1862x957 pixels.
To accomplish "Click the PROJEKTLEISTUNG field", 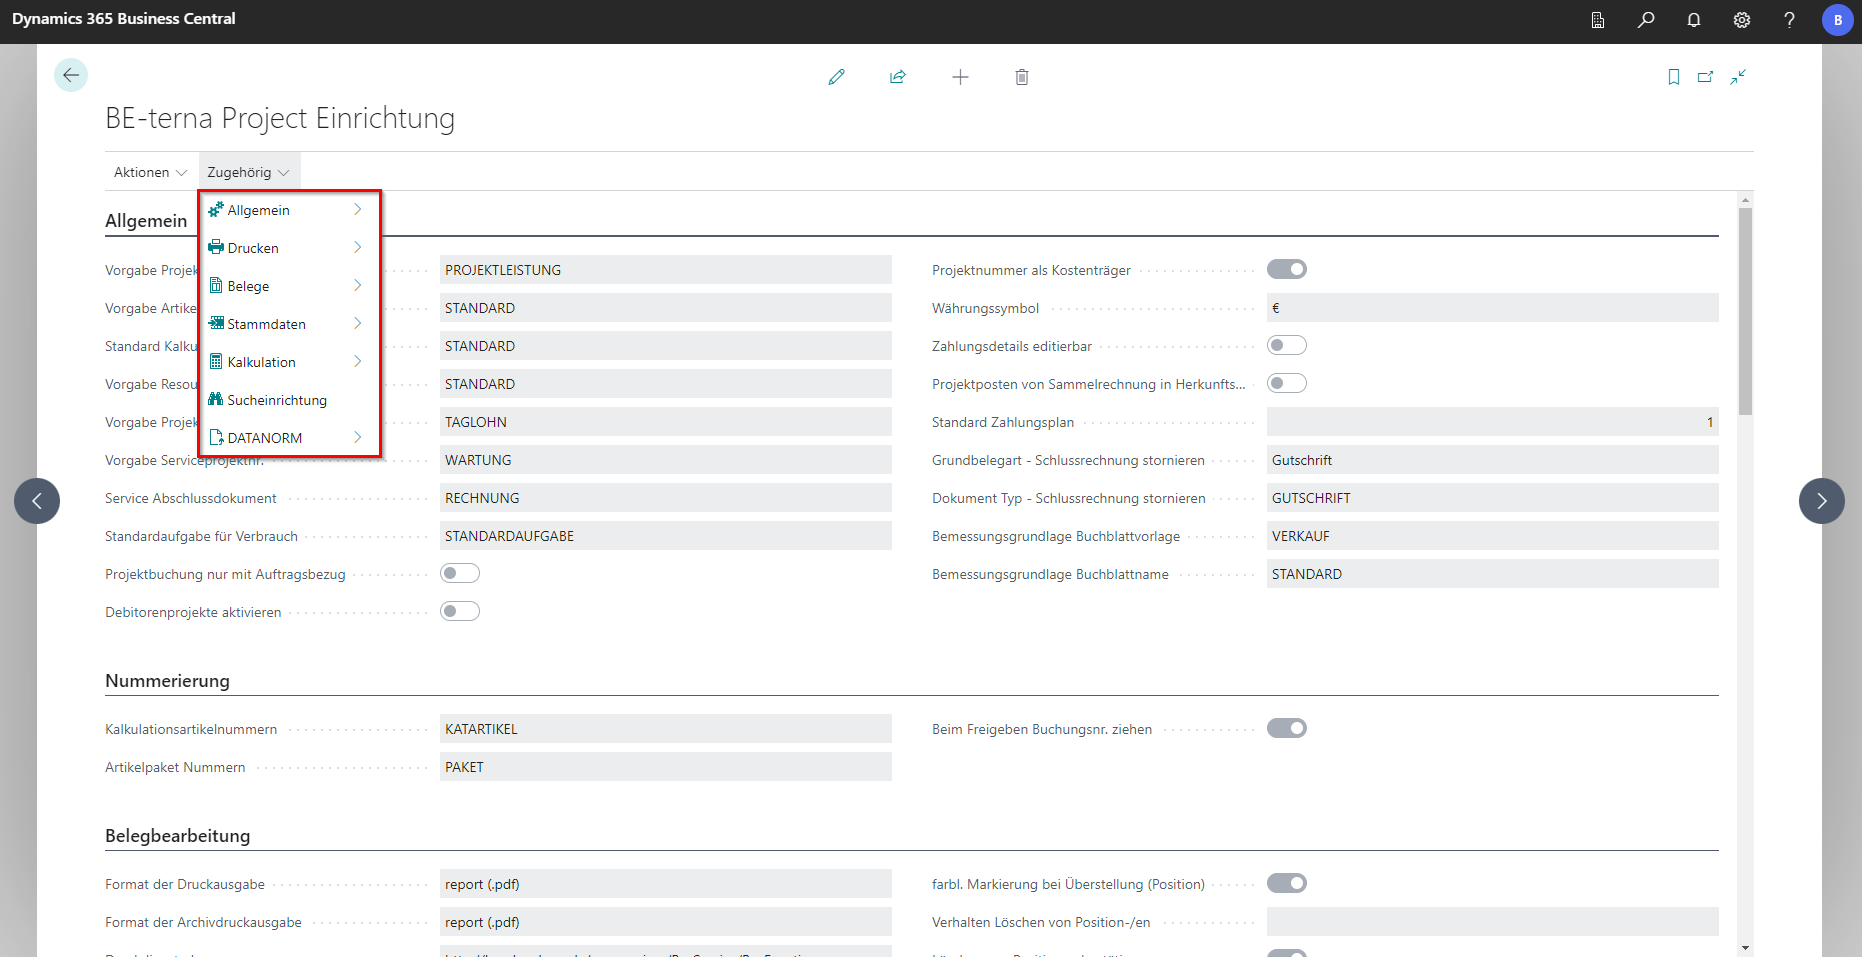I will point(666,270).
